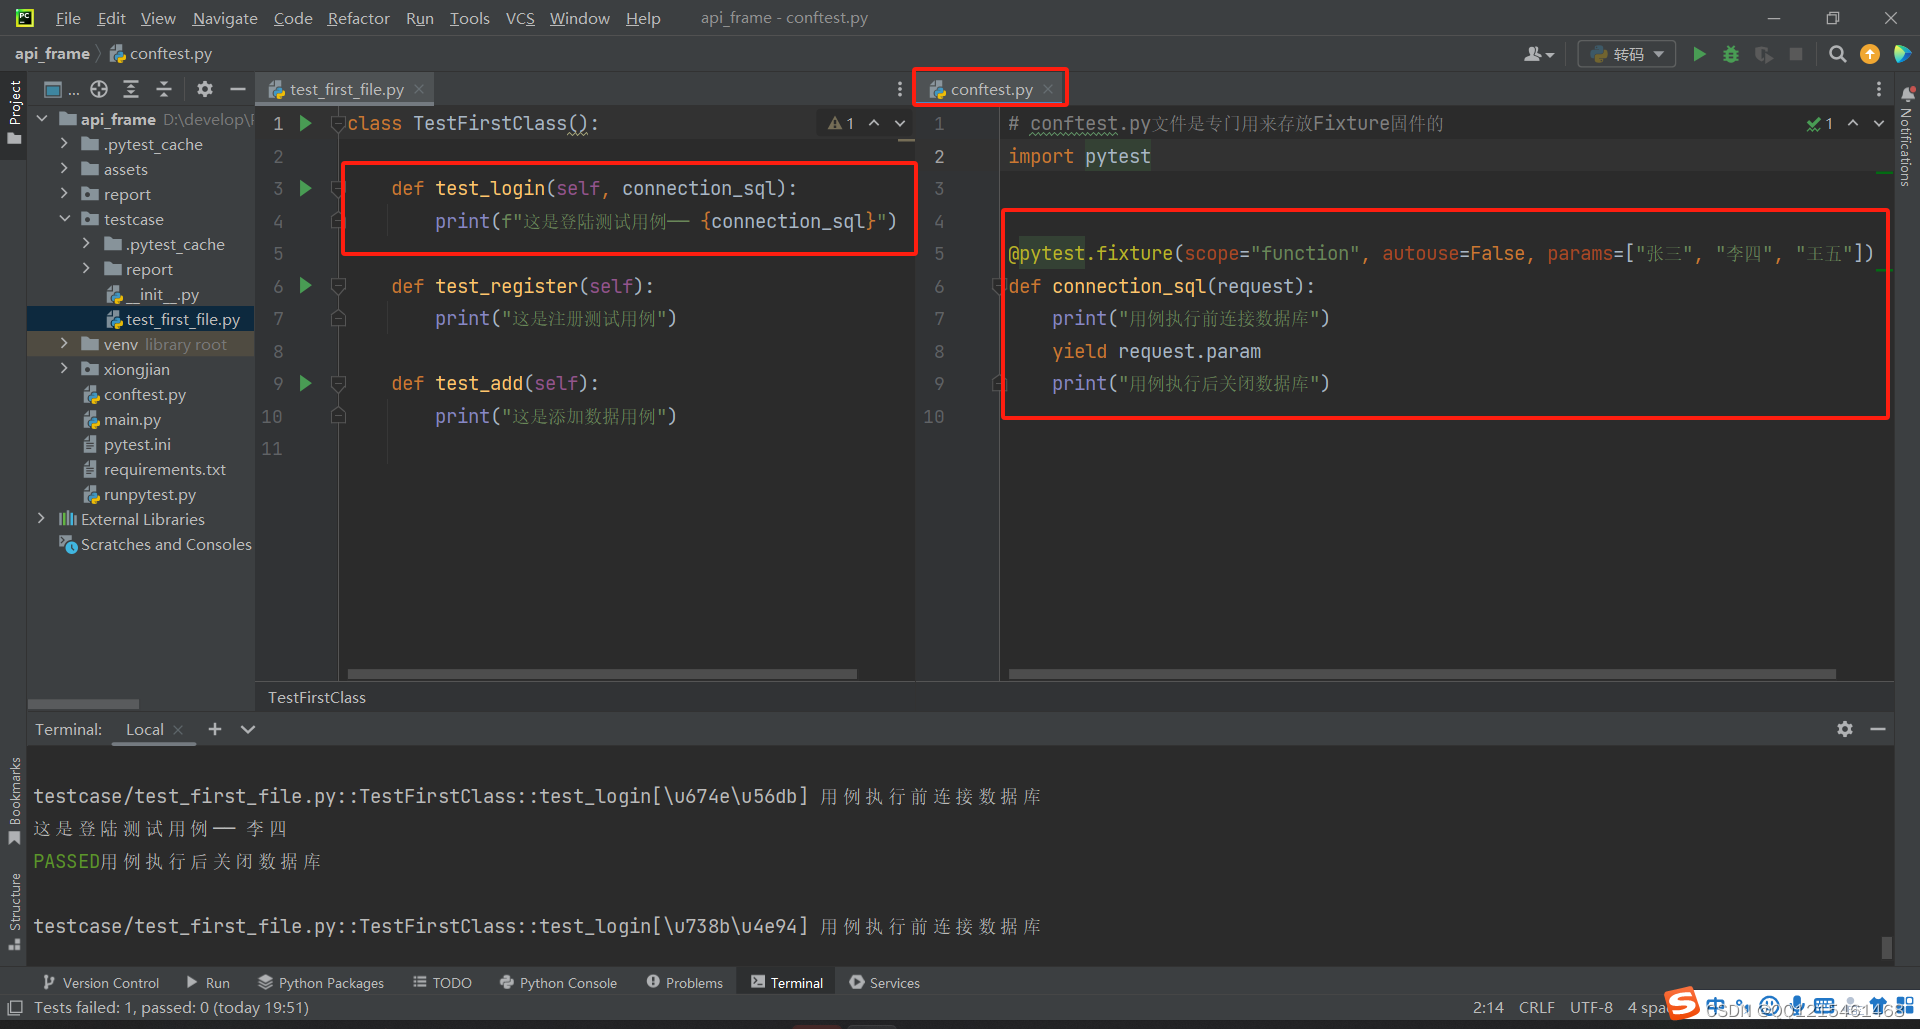Screen dimensions: 1920x1029
Task: Select pytest.ini in project tree
Action: (137, 444)
